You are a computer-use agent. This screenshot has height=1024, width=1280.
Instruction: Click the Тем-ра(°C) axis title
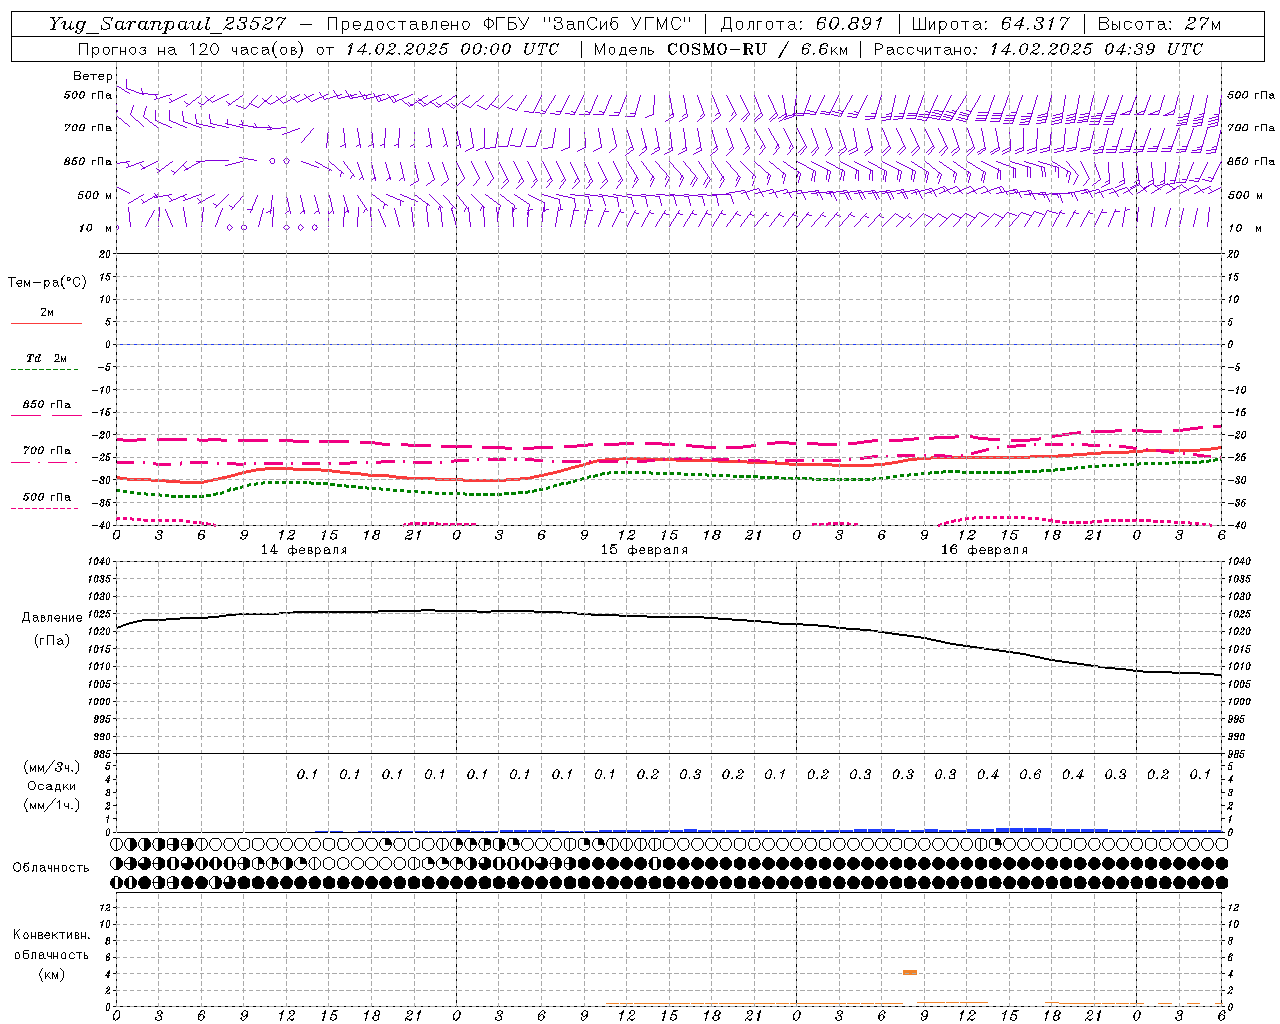(47, 283)
